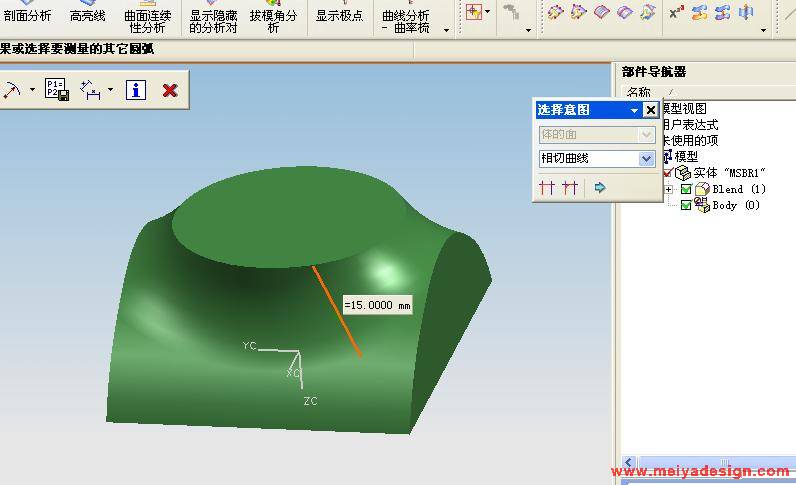Select the 使用的项 unused items tree item

point(690,140)
